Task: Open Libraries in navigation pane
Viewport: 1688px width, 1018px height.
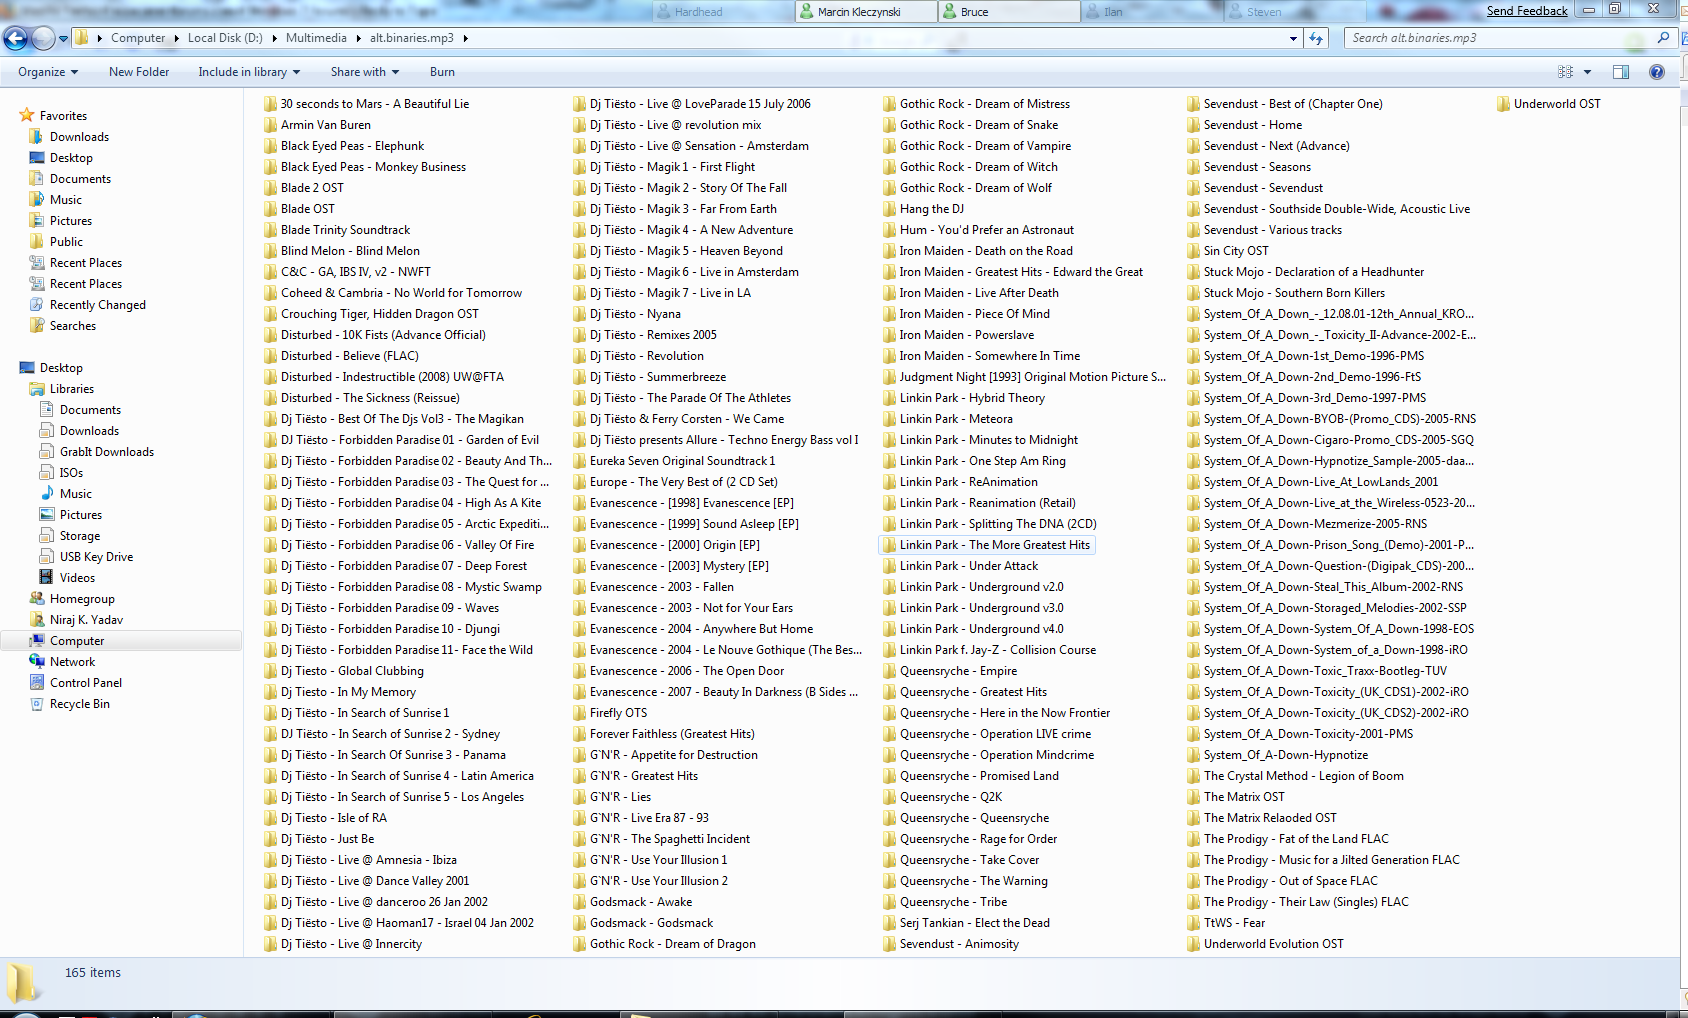Action: [72, 389]
